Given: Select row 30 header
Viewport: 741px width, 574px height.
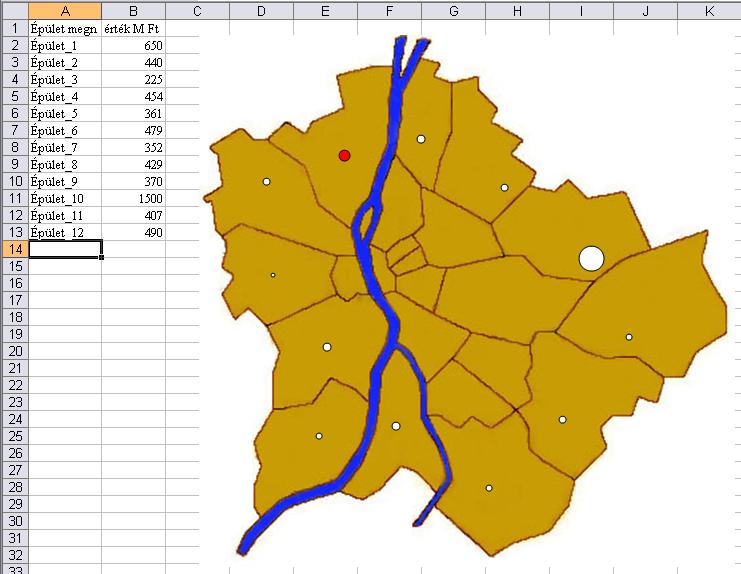Looking at the screenshot, I should coord(14,521).
